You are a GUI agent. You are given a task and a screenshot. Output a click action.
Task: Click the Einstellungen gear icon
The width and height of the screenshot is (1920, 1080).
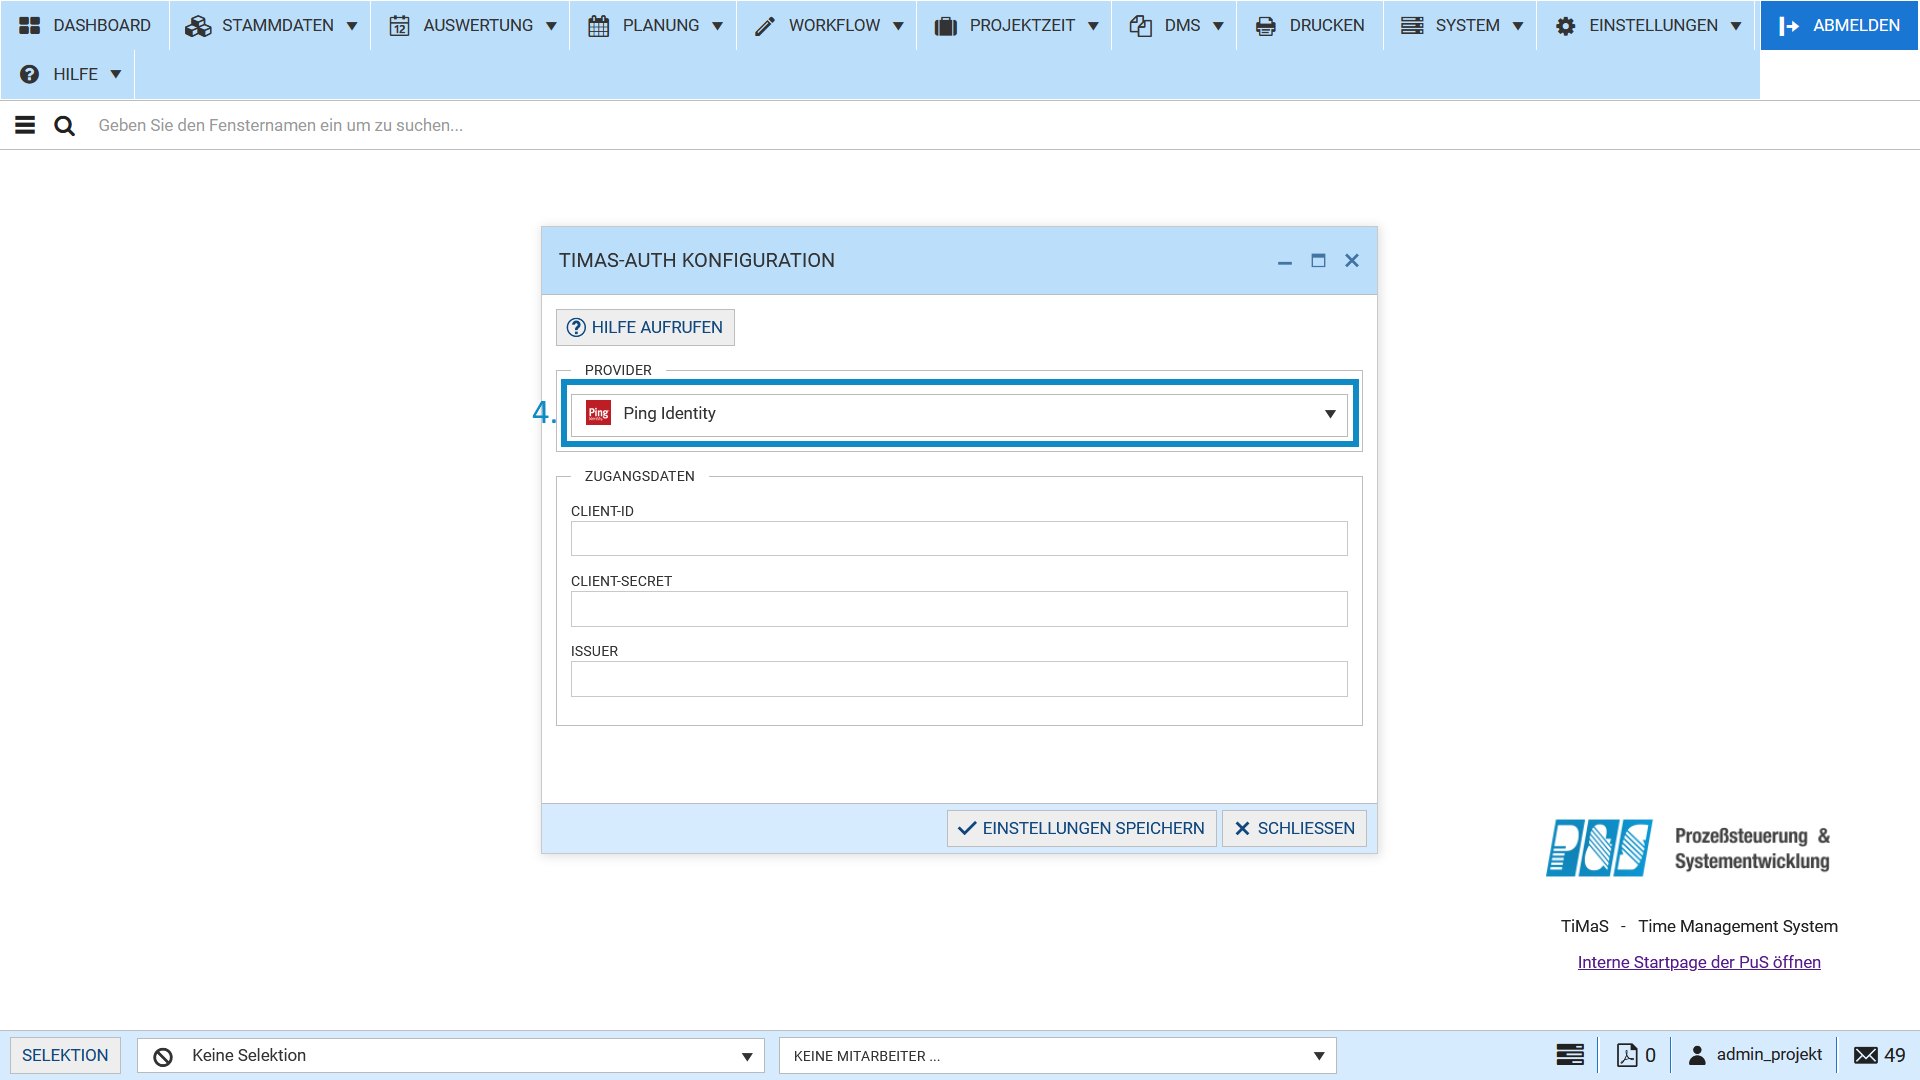point(1565,26)
